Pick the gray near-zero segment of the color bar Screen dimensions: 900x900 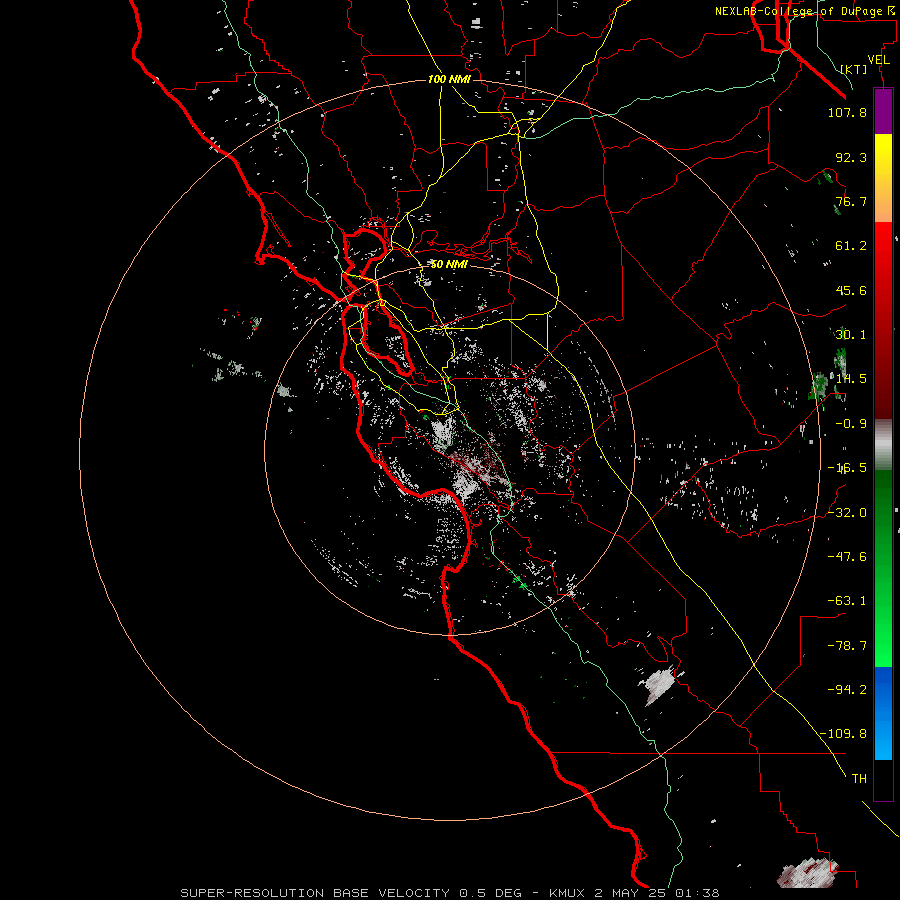(883, 445)
